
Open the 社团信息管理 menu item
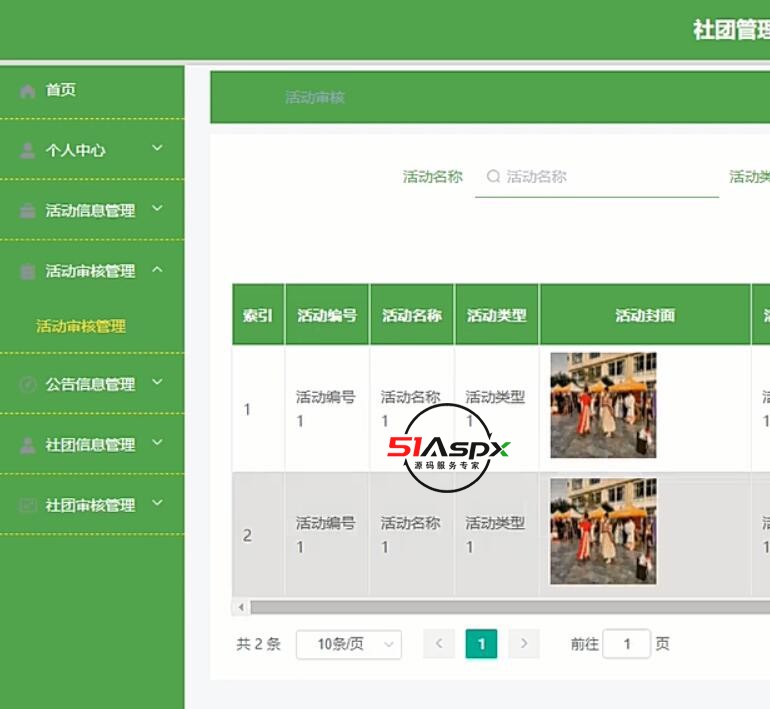92,444
